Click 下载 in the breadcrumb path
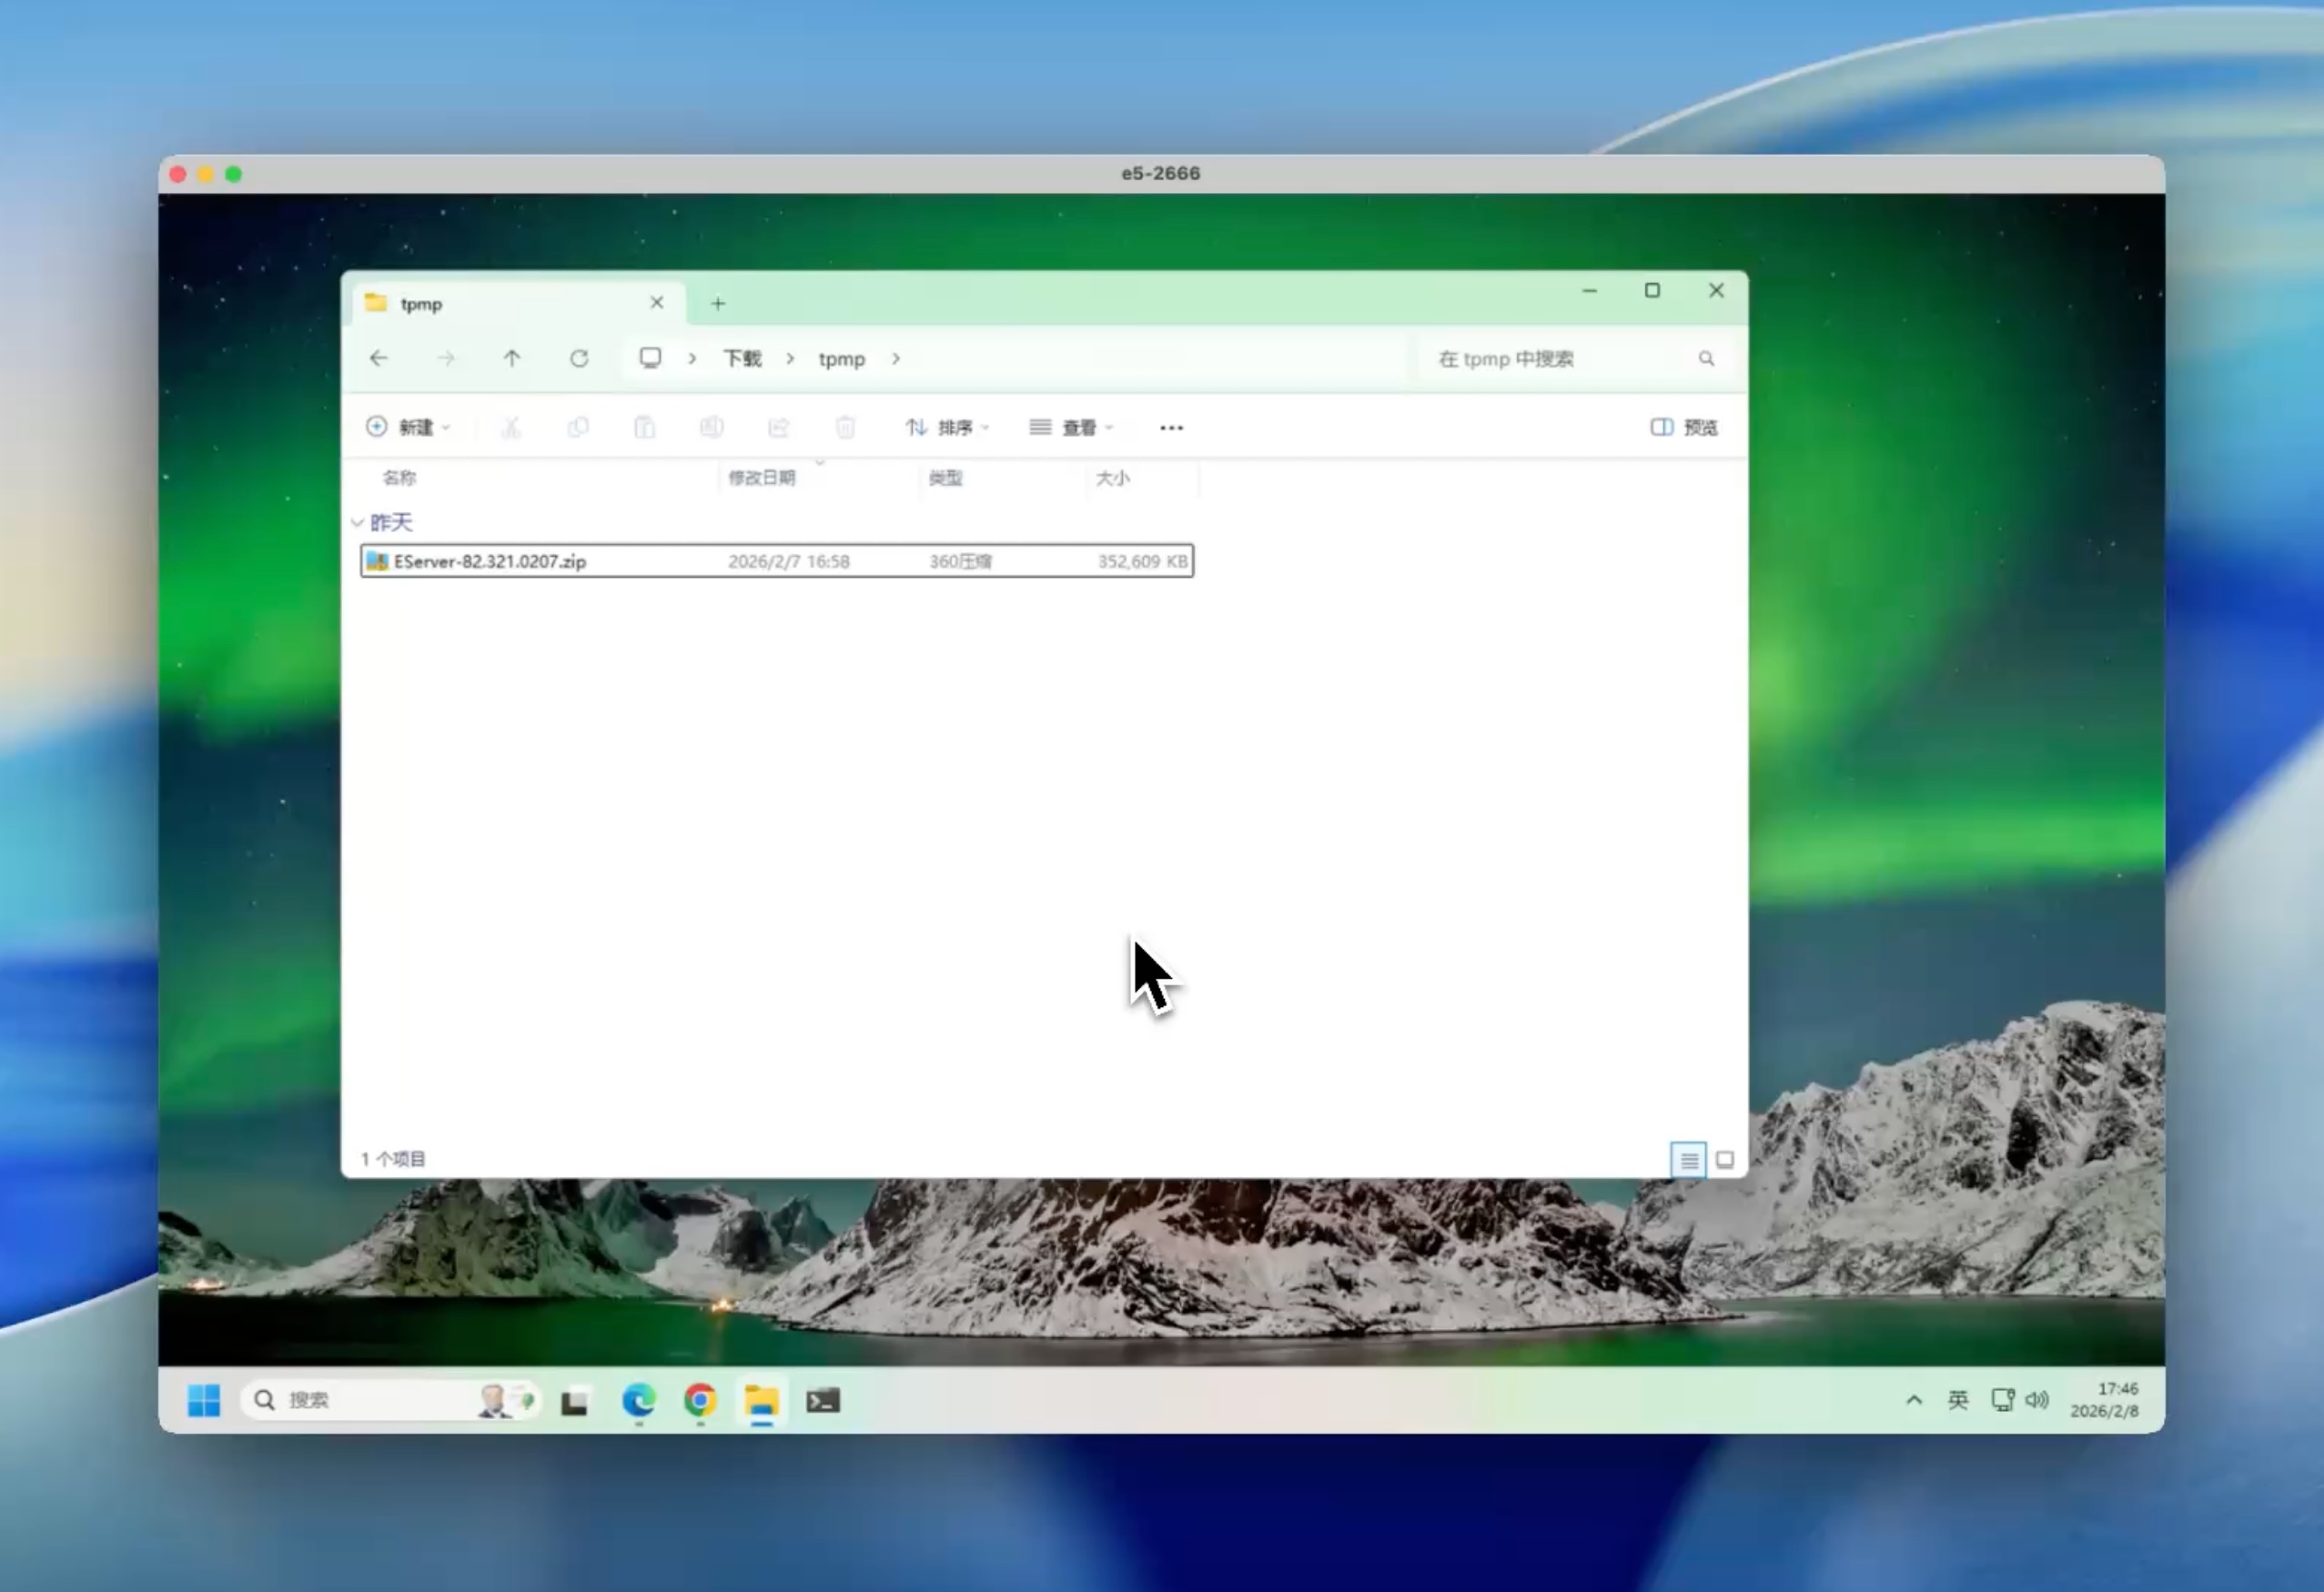Image resolution: width=2324 pixels, height=1592 pixels. (742, 359)
